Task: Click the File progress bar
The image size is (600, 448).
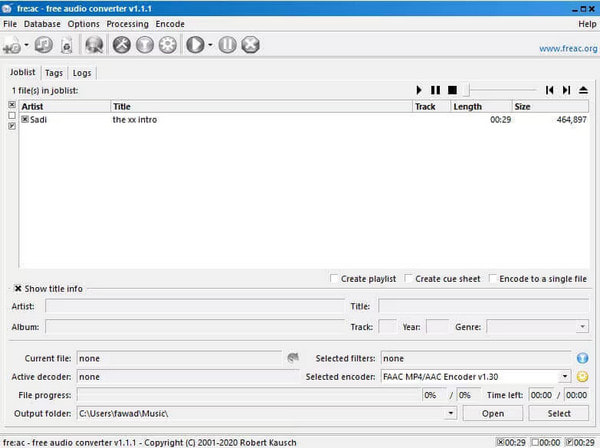Action: coord(249,395)
